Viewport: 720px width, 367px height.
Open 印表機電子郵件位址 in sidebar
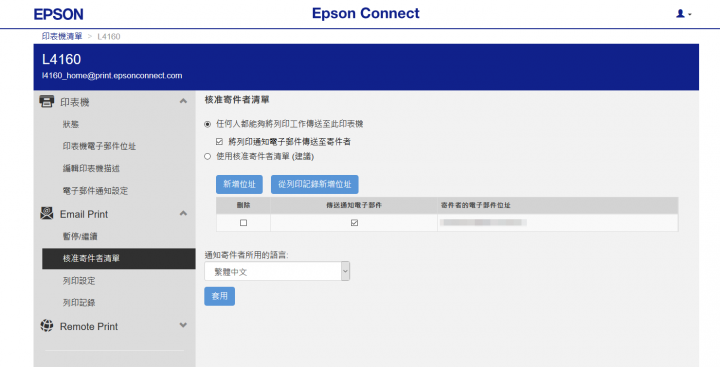(99, 146)
